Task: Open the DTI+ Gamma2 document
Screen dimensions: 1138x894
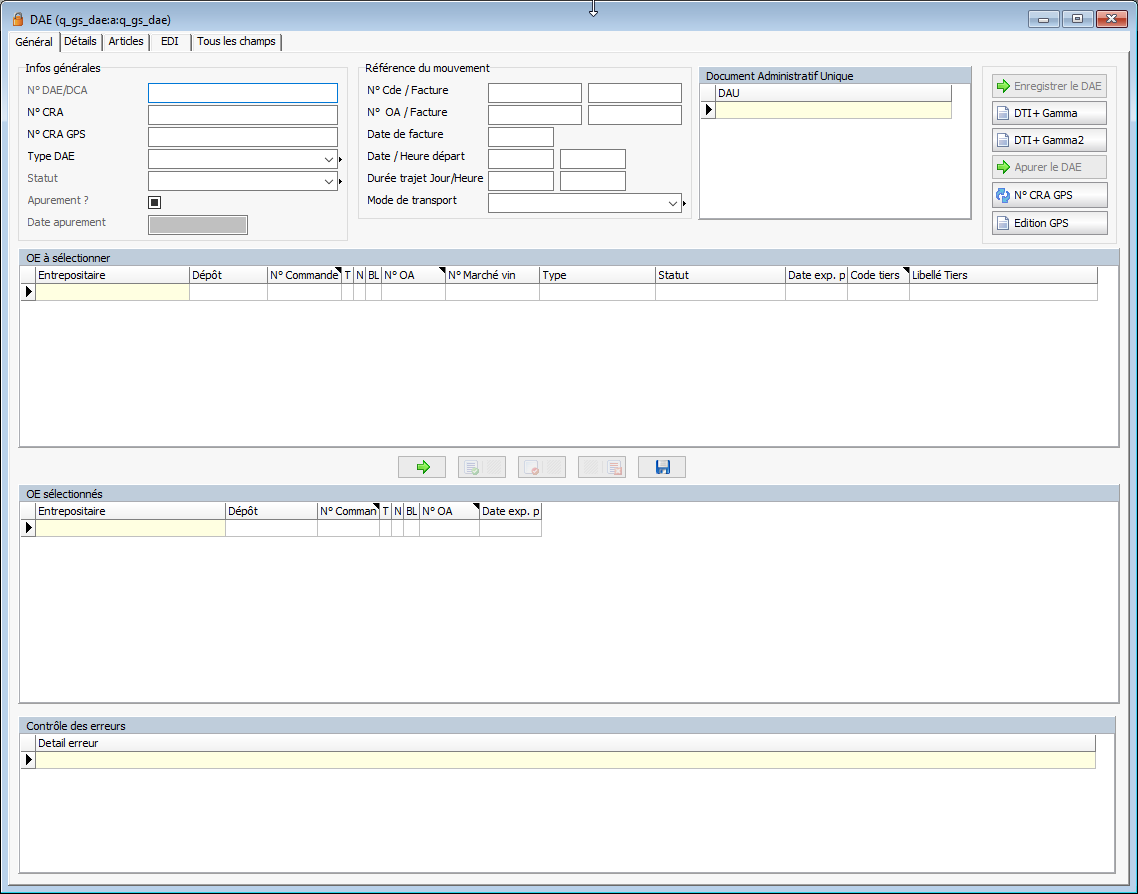Action: [x=1049, y=140]
